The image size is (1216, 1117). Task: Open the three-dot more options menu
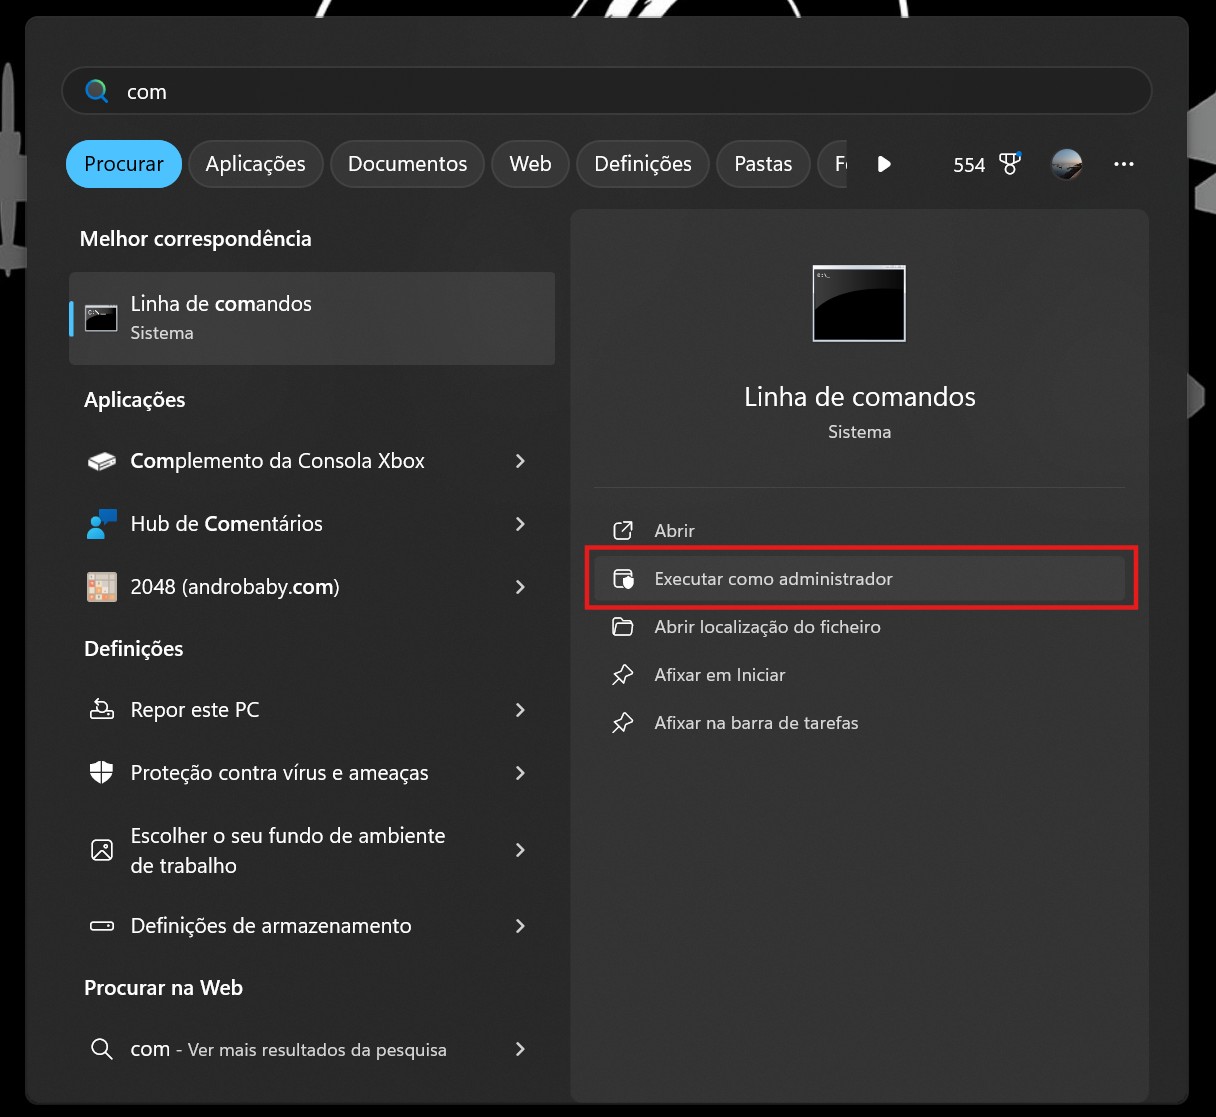(x=1124, y=164)
